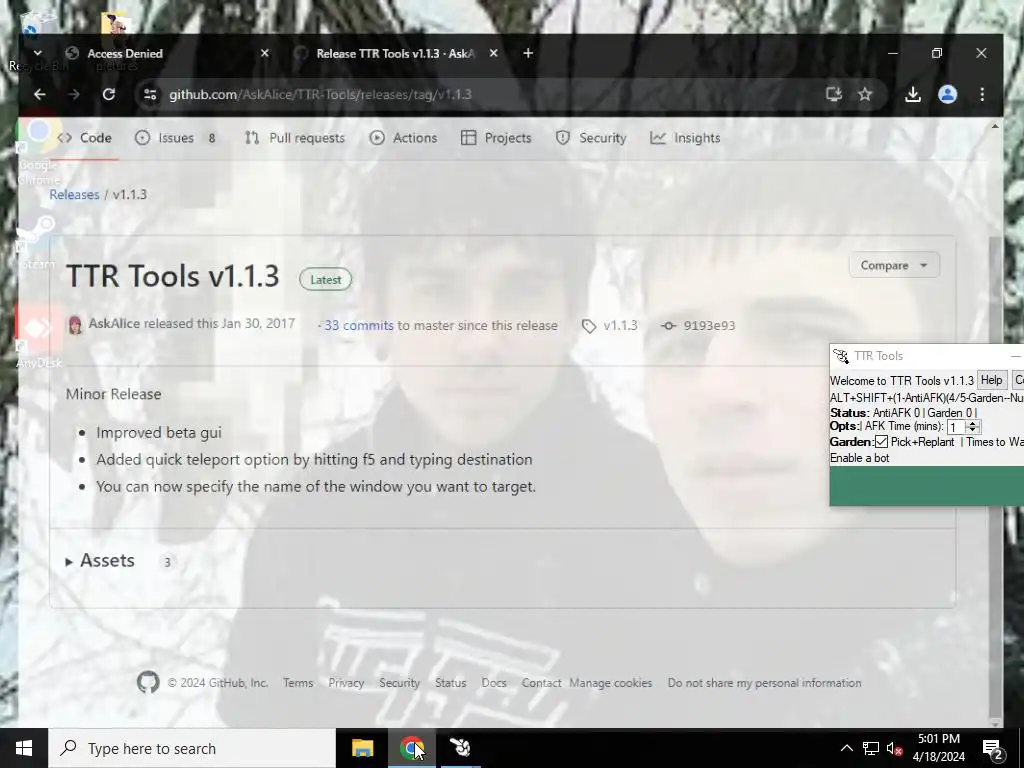Click AFK Time minutes input field

[957, 427]
